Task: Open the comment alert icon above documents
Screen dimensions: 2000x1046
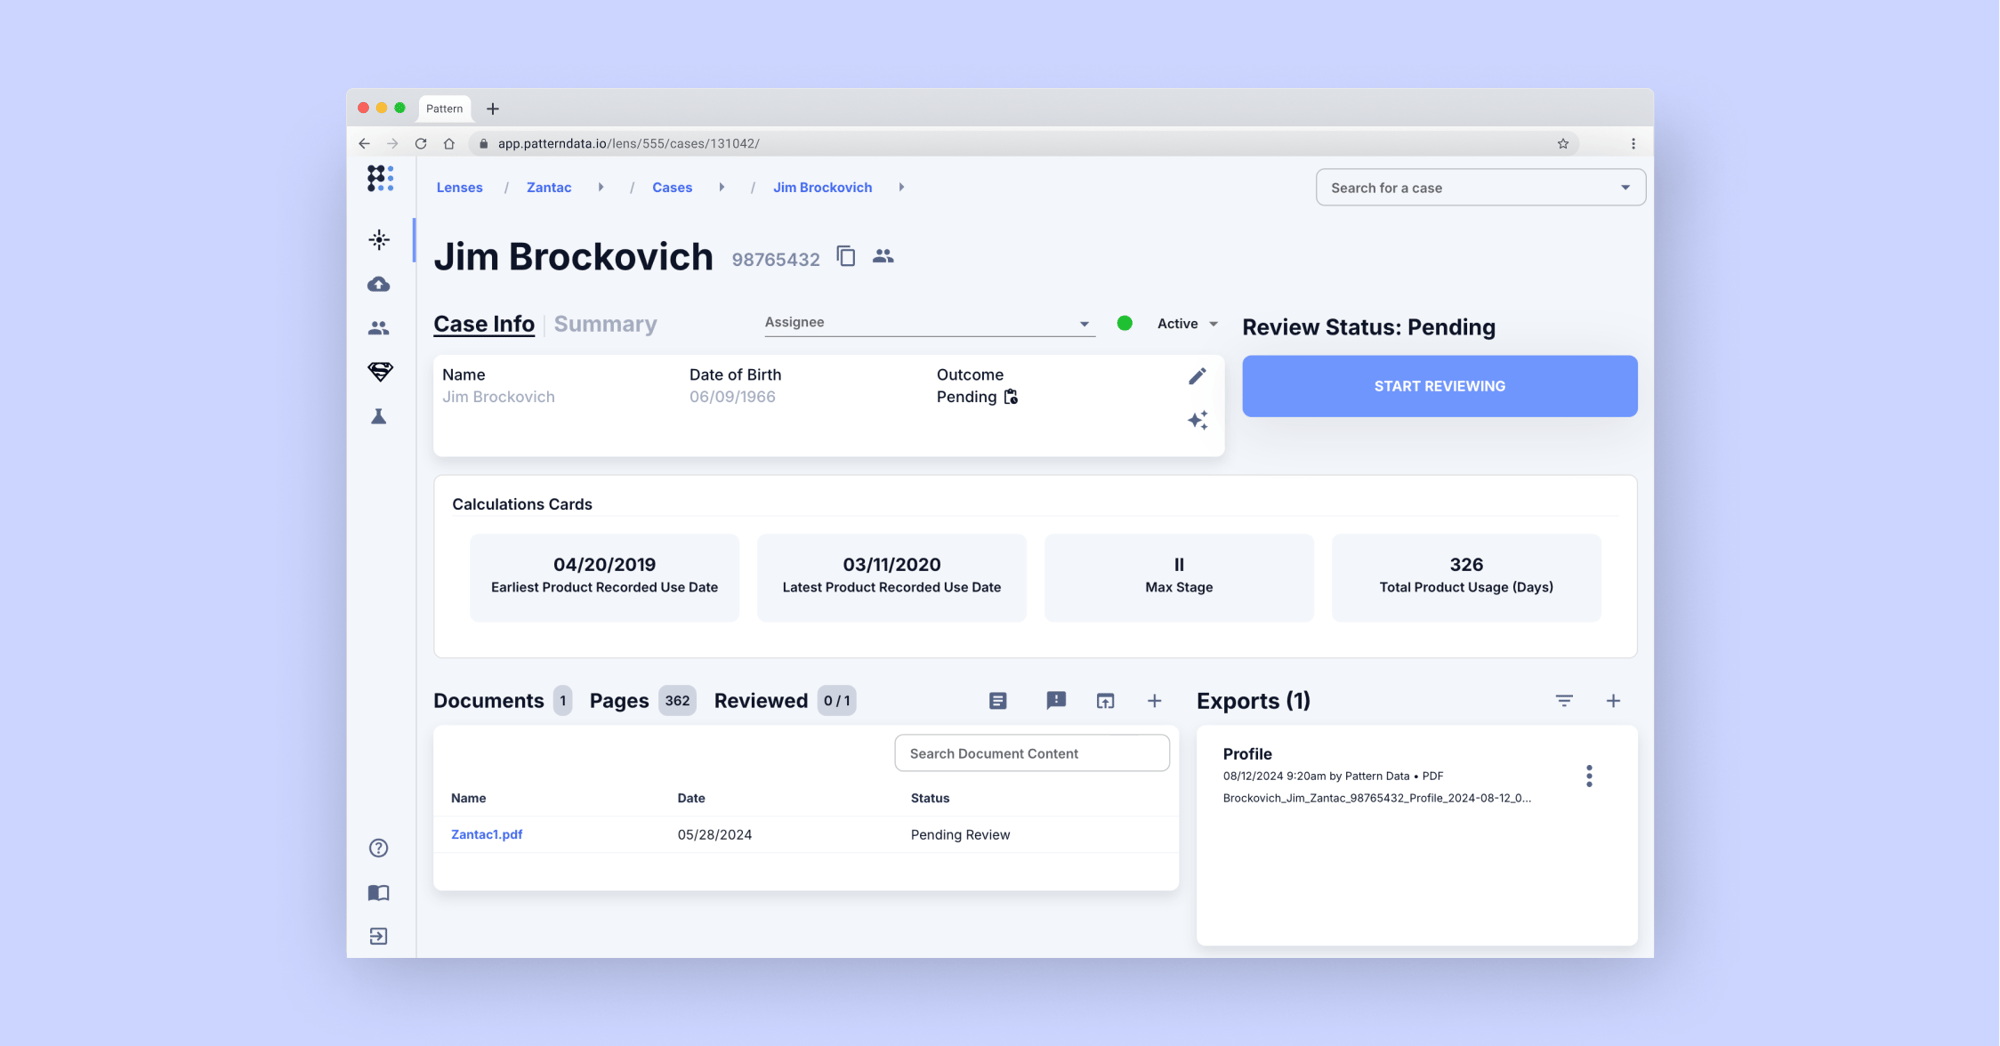Action: (1056, 700)
